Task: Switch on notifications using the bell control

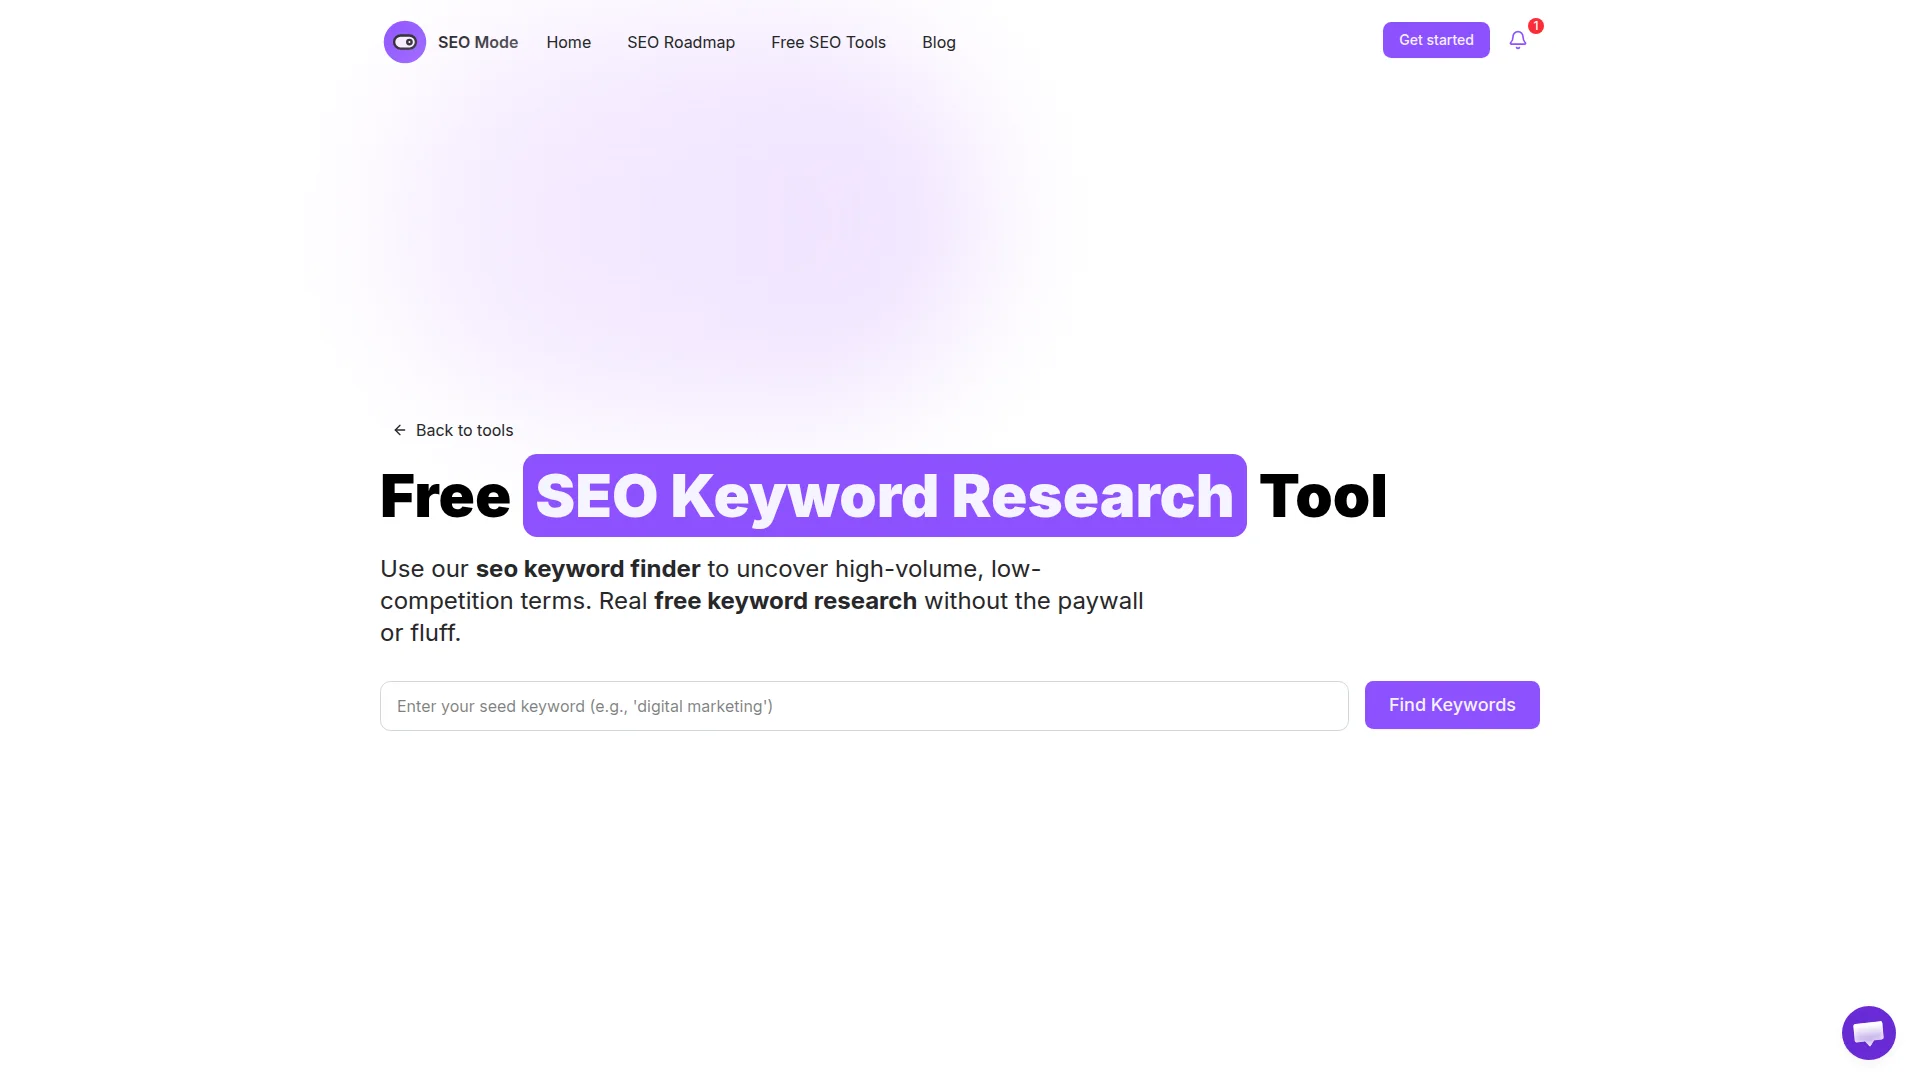Action: 1517,40
